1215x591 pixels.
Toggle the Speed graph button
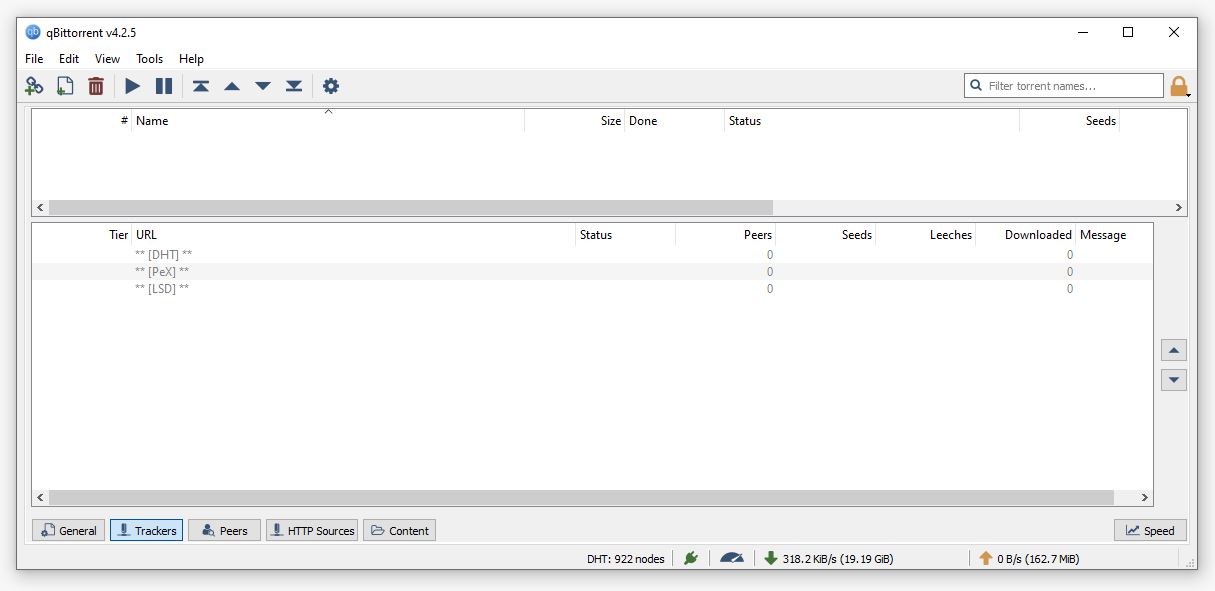pos(1150,530)
